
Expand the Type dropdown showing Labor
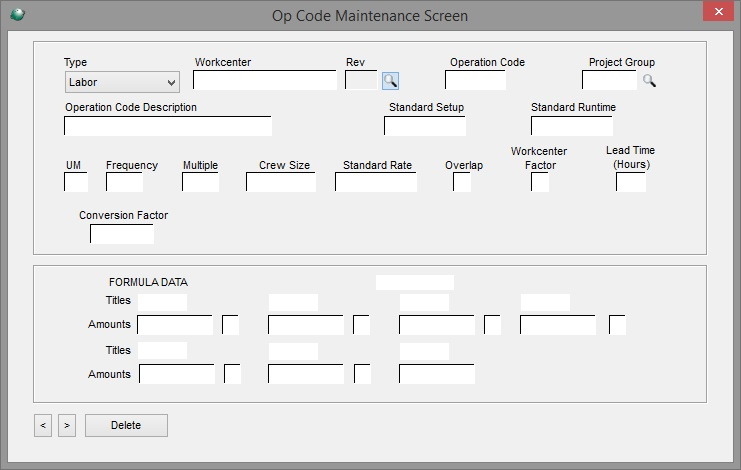click(122, 82)
